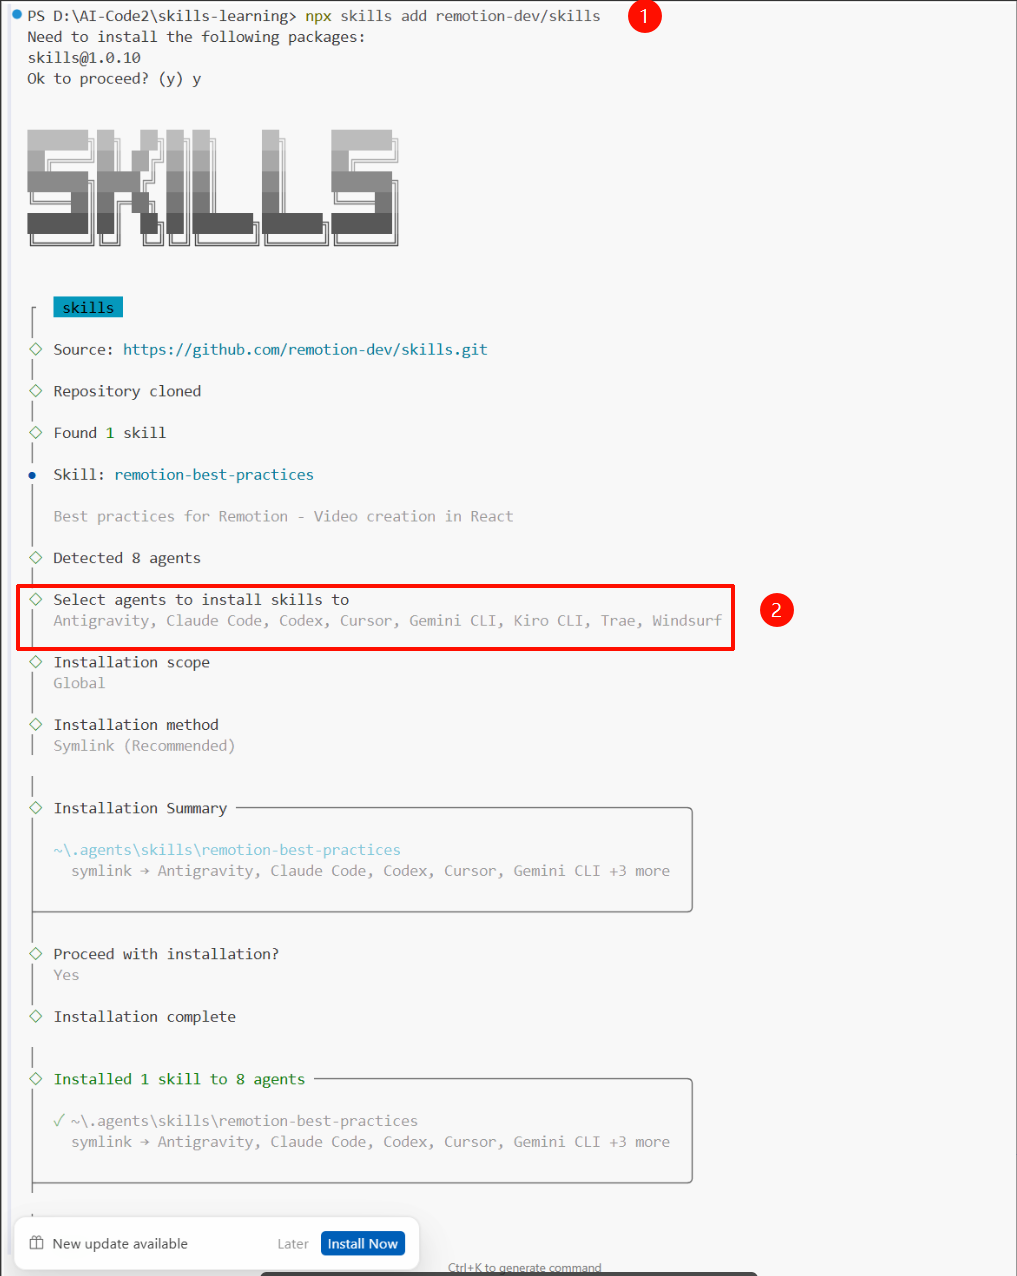Click the 'Installation complete' line
The width and height of the screenshot is (1017, 1276).
coord(145,1017)
